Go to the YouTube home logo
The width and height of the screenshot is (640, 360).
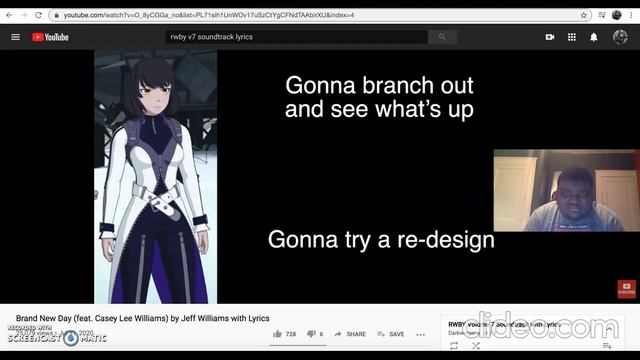(x=50, y=37)
